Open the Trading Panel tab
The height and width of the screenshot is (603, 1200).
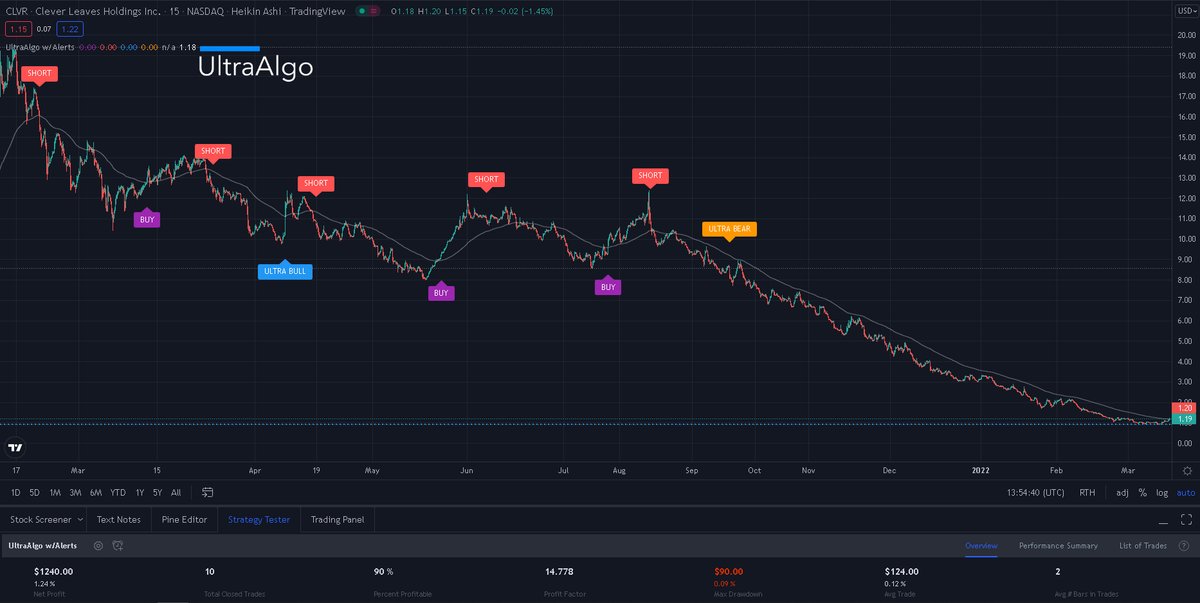click(x=337, y=520)
